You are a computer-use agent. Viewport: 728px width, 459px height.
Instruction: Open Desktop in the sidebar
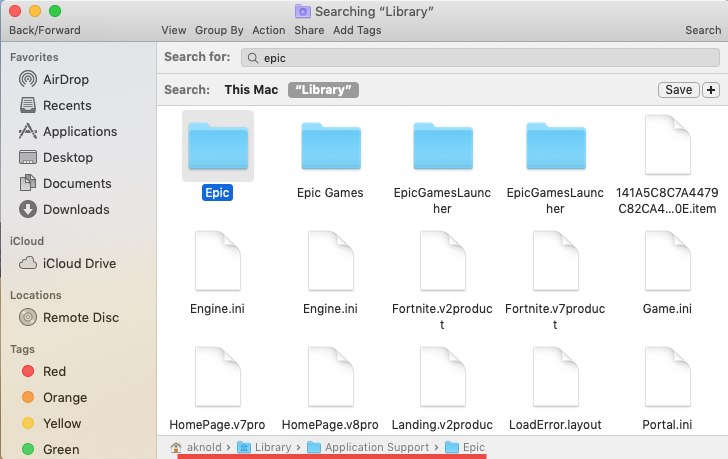click(x=56, y=157)
